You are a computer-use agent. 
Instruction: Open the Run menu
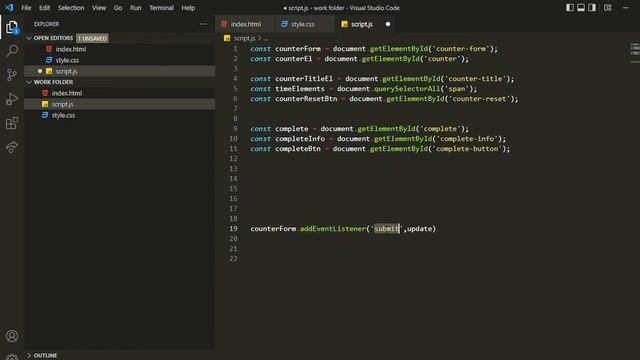point(136,8)
